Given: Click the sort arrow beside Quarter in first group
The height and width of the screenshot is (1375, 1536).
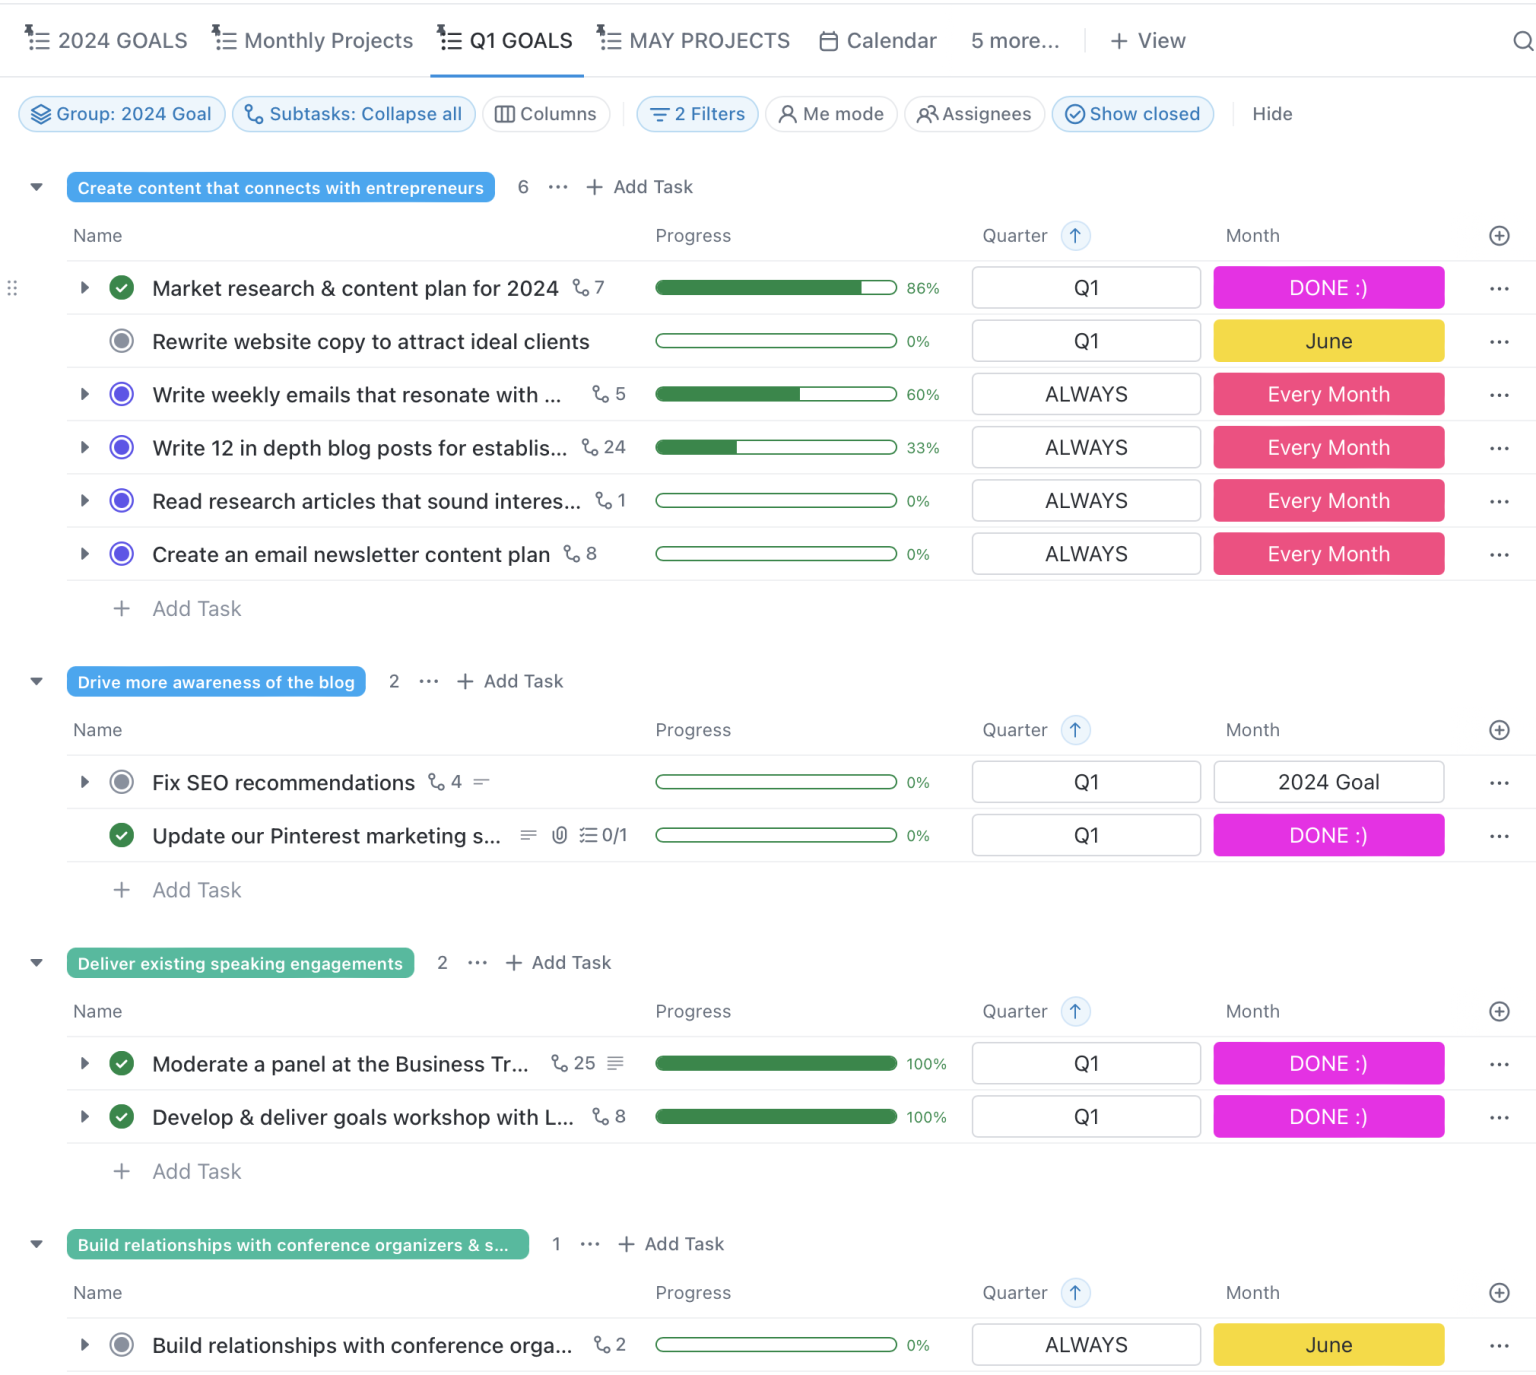Looking at the screenshot, I should [1075, 236].
